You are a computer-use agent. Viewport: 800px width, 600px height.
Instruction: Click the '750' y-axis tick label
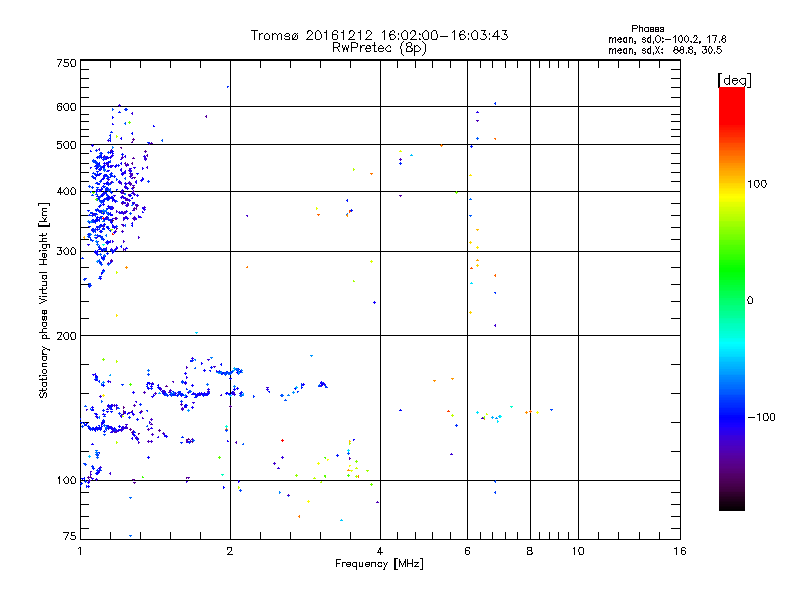pyautogui.click(x=67, y=63)
